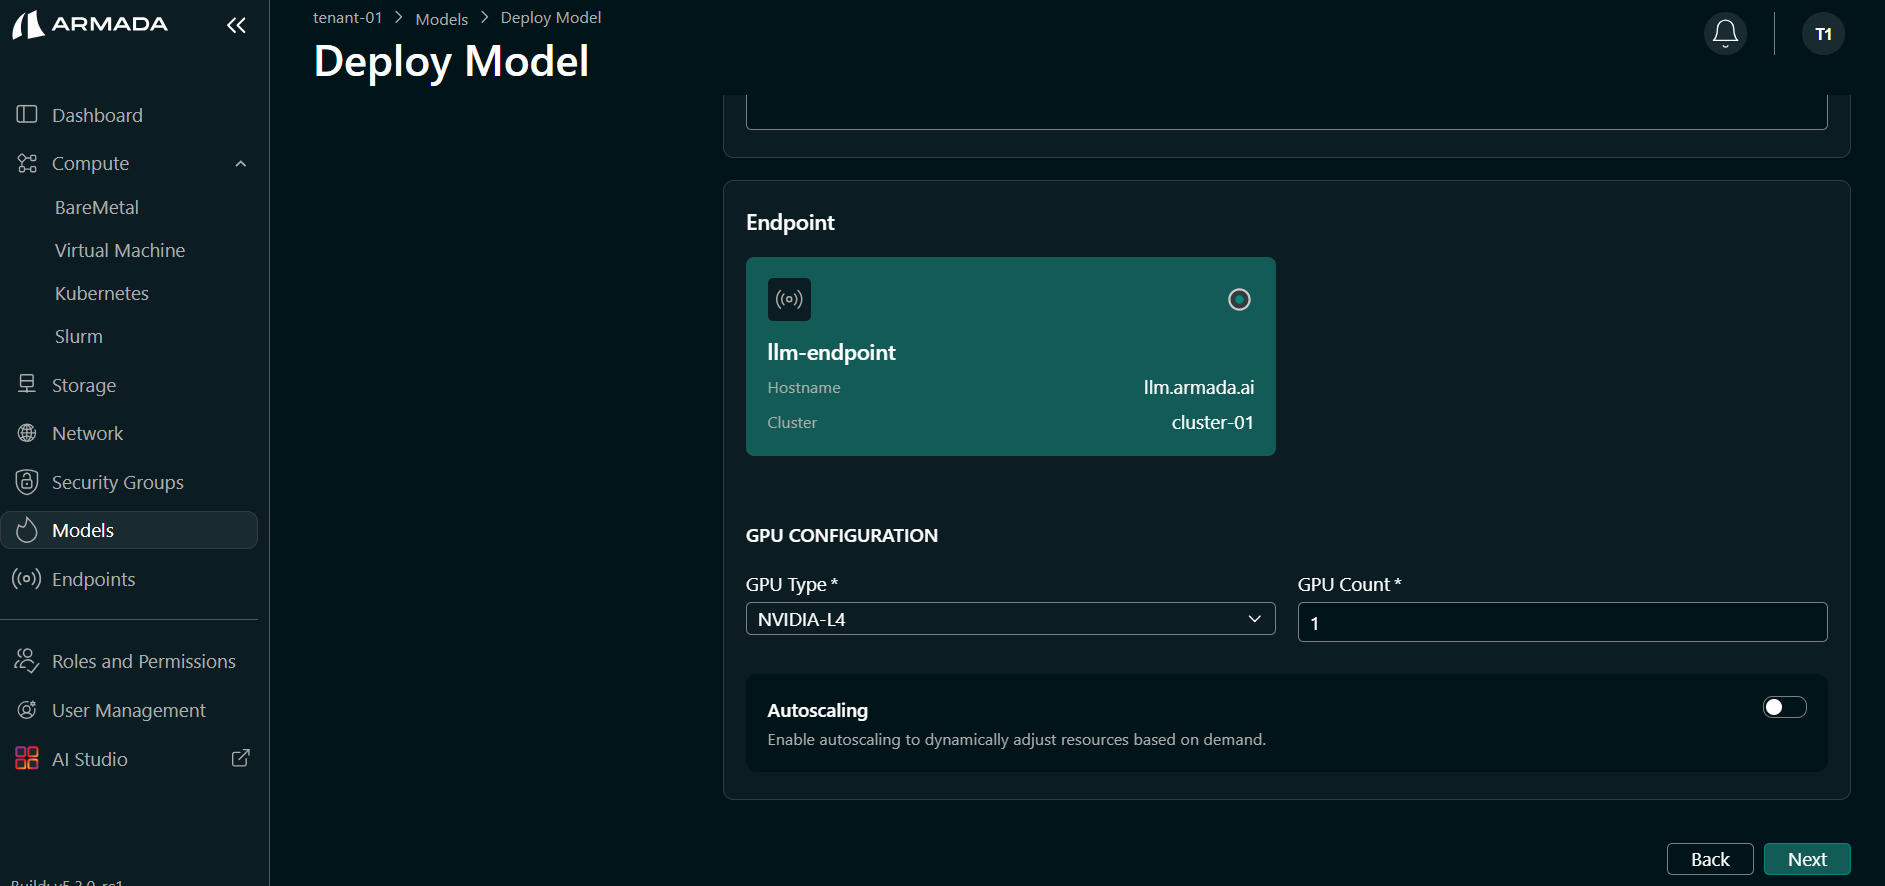Click the Compute icon in the sidebar

coord(27,163)
